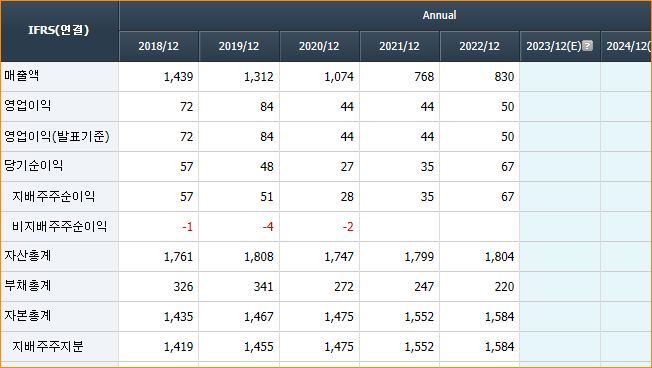Click total equity value 1,467

point(259,317)
